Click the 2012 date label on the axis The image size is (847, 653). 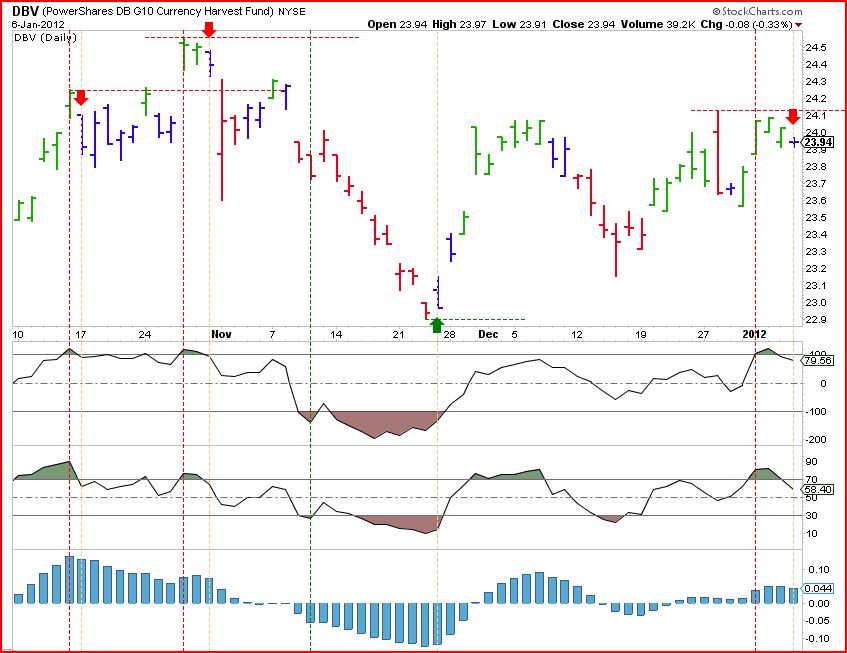pos(754,334)
